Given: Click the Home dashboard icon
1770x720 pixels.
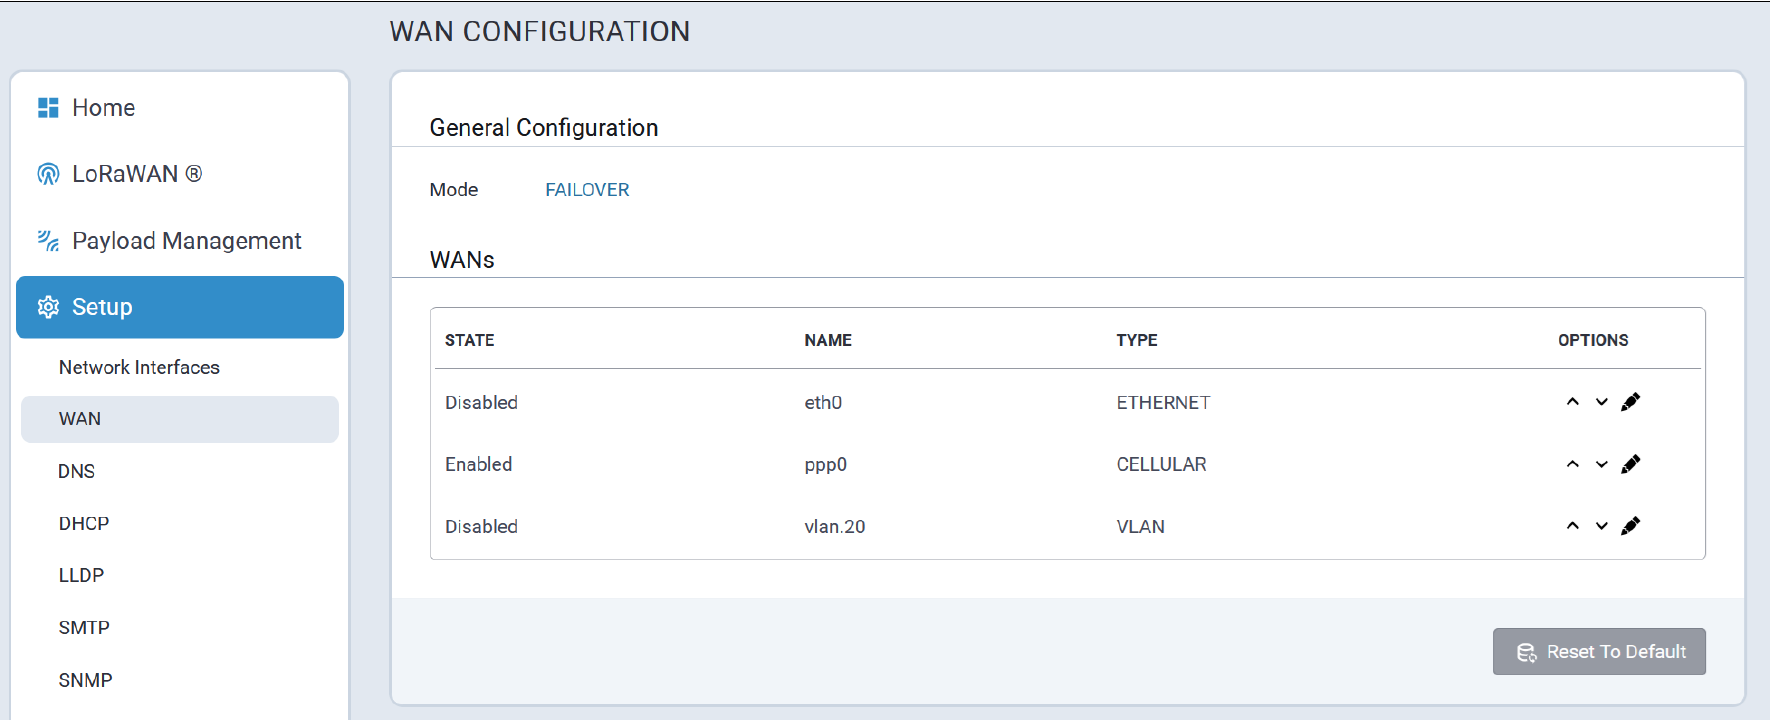Looking at the screenshot, I should [x=48, y=108].
